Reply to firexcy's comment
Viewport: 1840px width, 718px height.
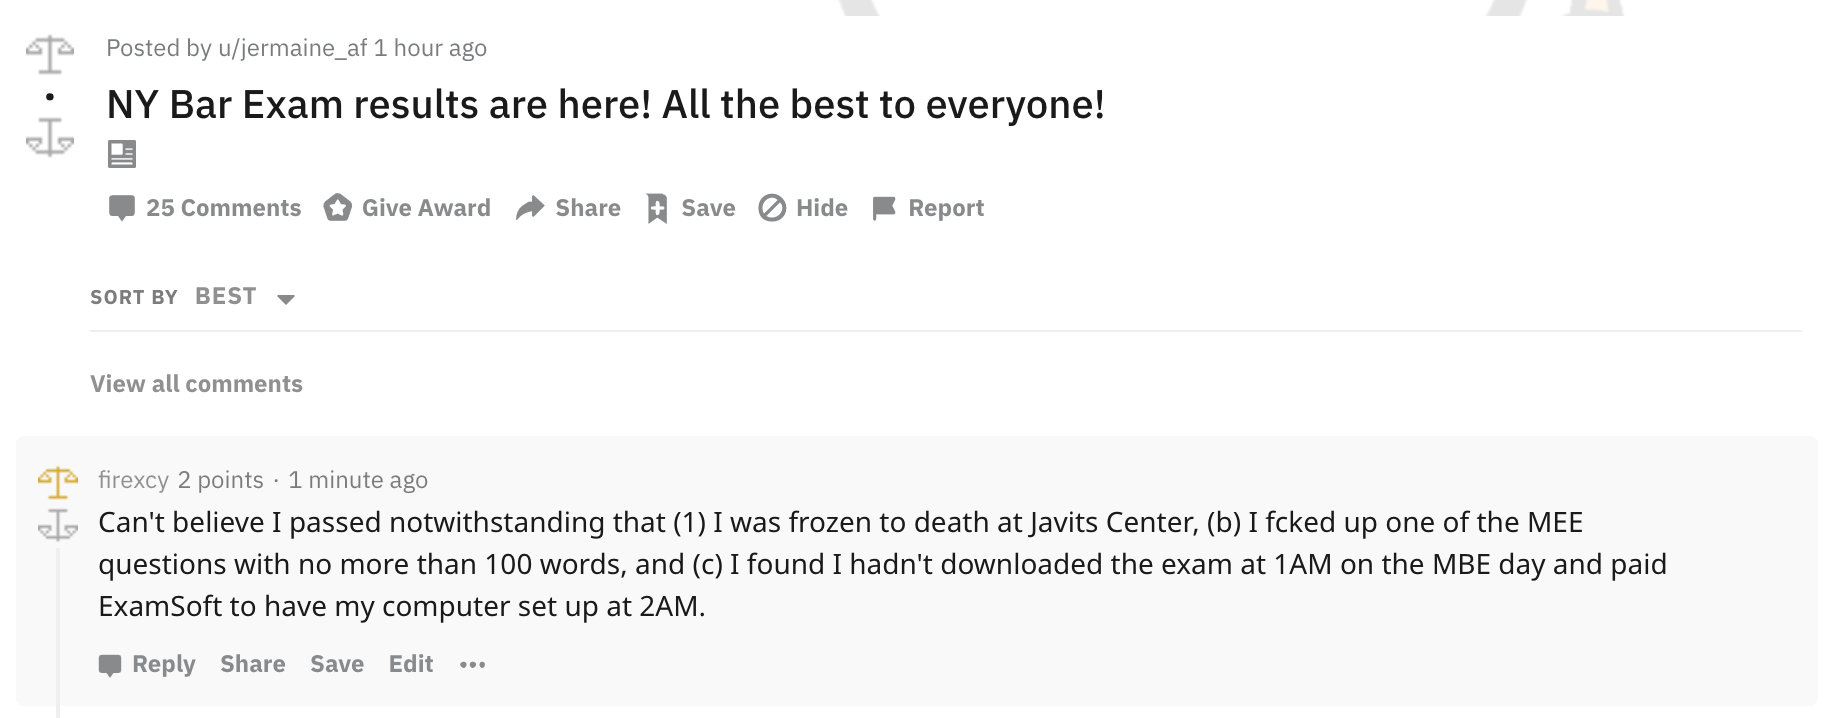[x=147, y=664]
